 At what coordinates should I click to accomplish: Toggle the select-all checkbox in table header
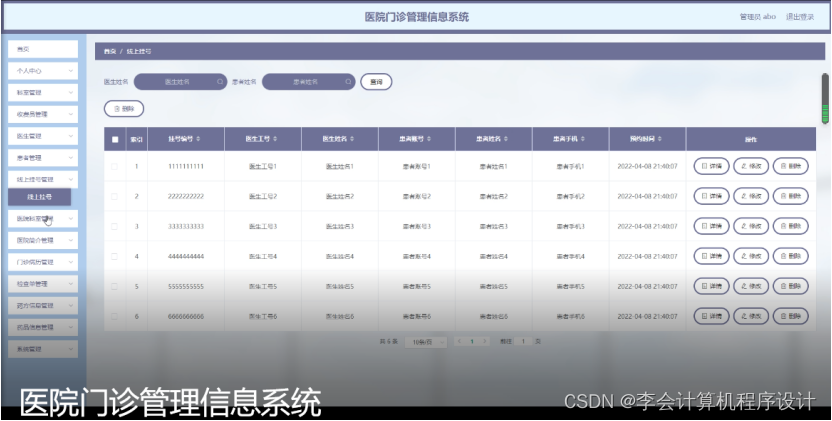115,140
